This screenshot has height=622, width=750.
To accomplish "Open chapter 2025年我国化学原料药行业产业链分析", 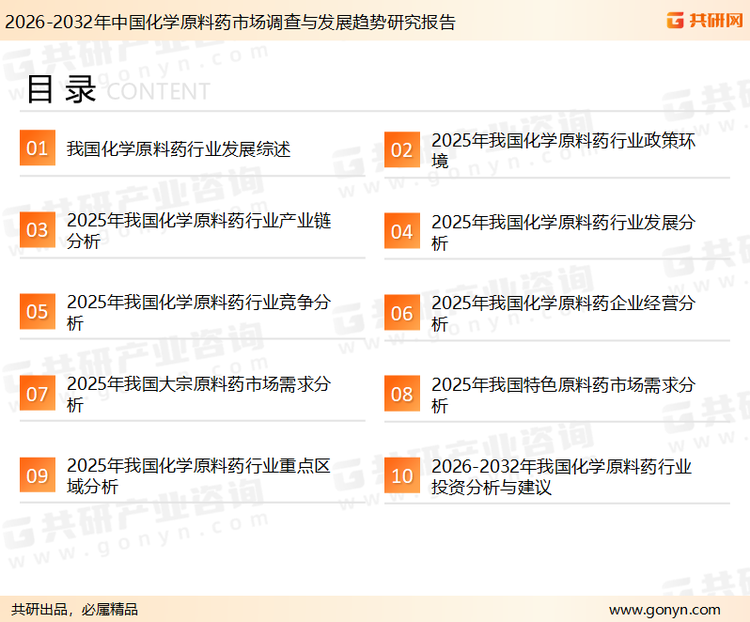I will click(x=199, y=231).
